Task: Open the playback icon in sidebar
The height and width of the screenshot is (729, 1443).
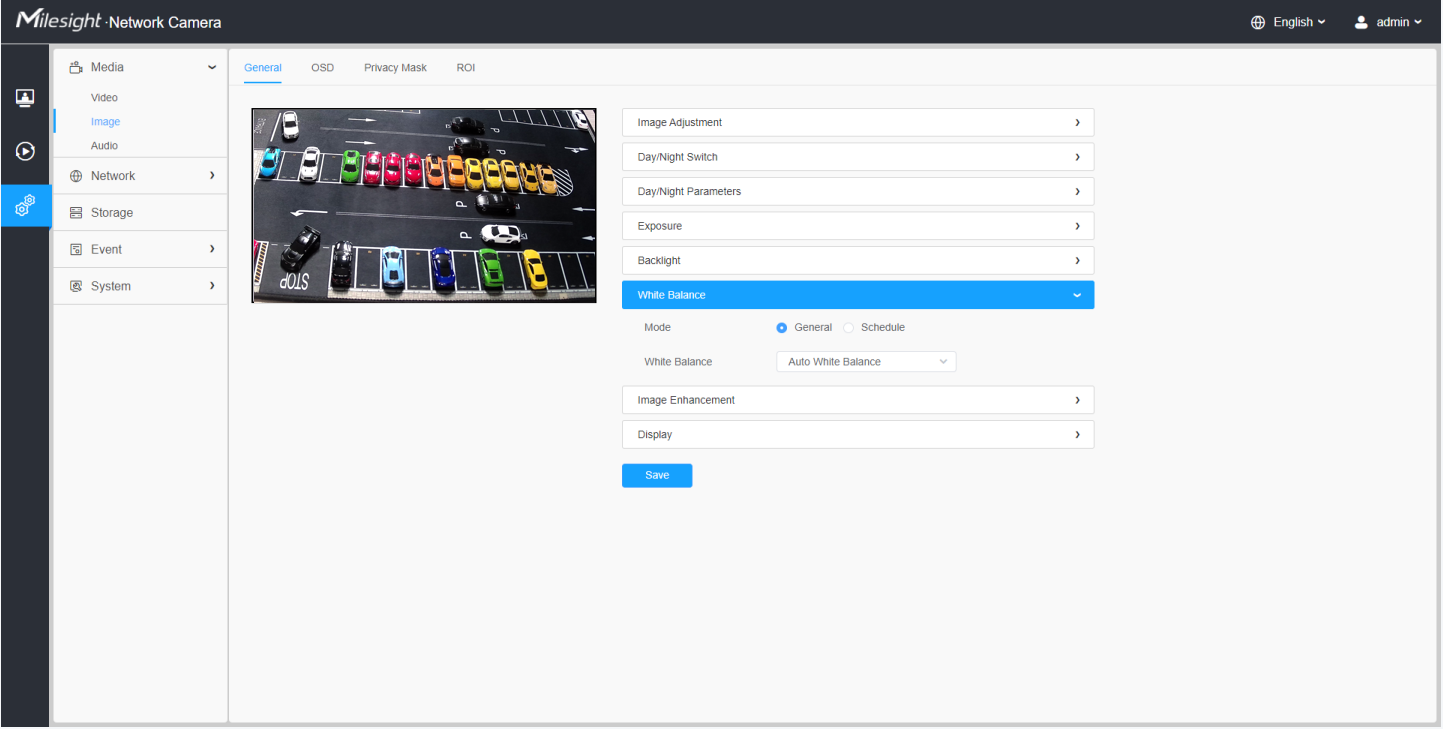Action: click(25, 152)
